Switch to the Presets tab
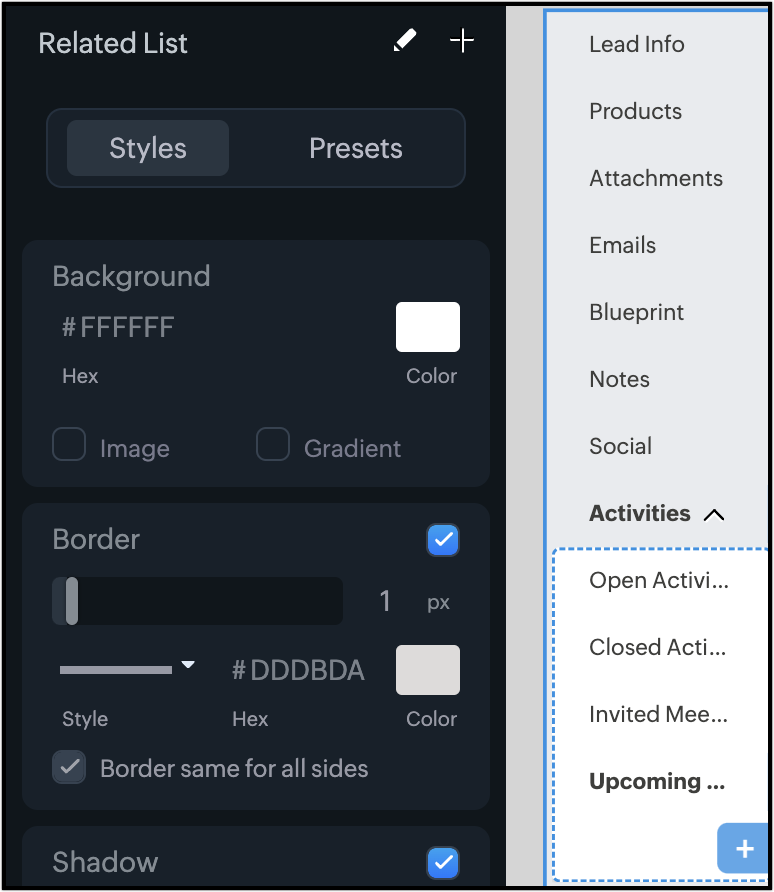 click(x=355, y=148)
